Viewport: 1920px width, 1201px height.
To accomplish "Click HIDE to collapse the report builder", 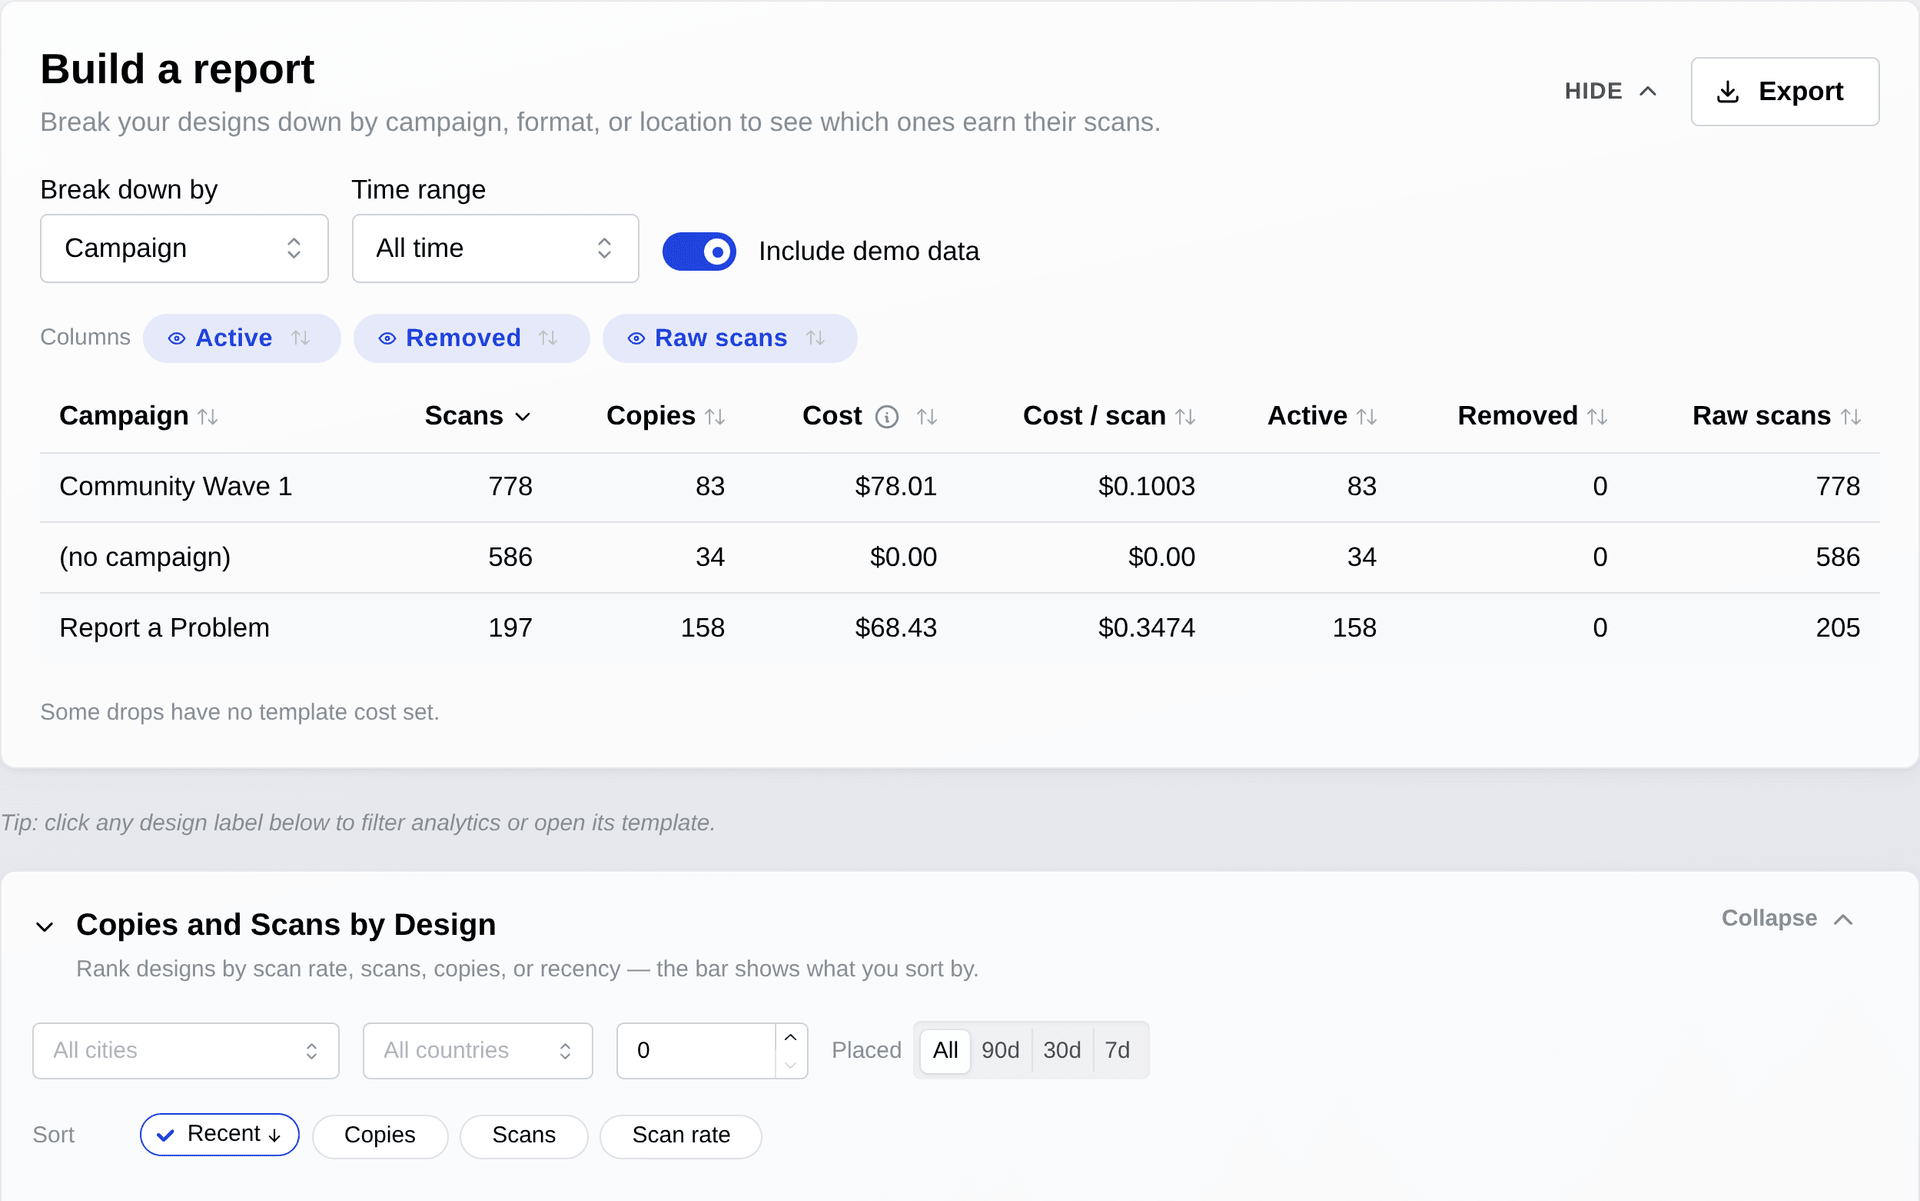I will [1611, 91].
